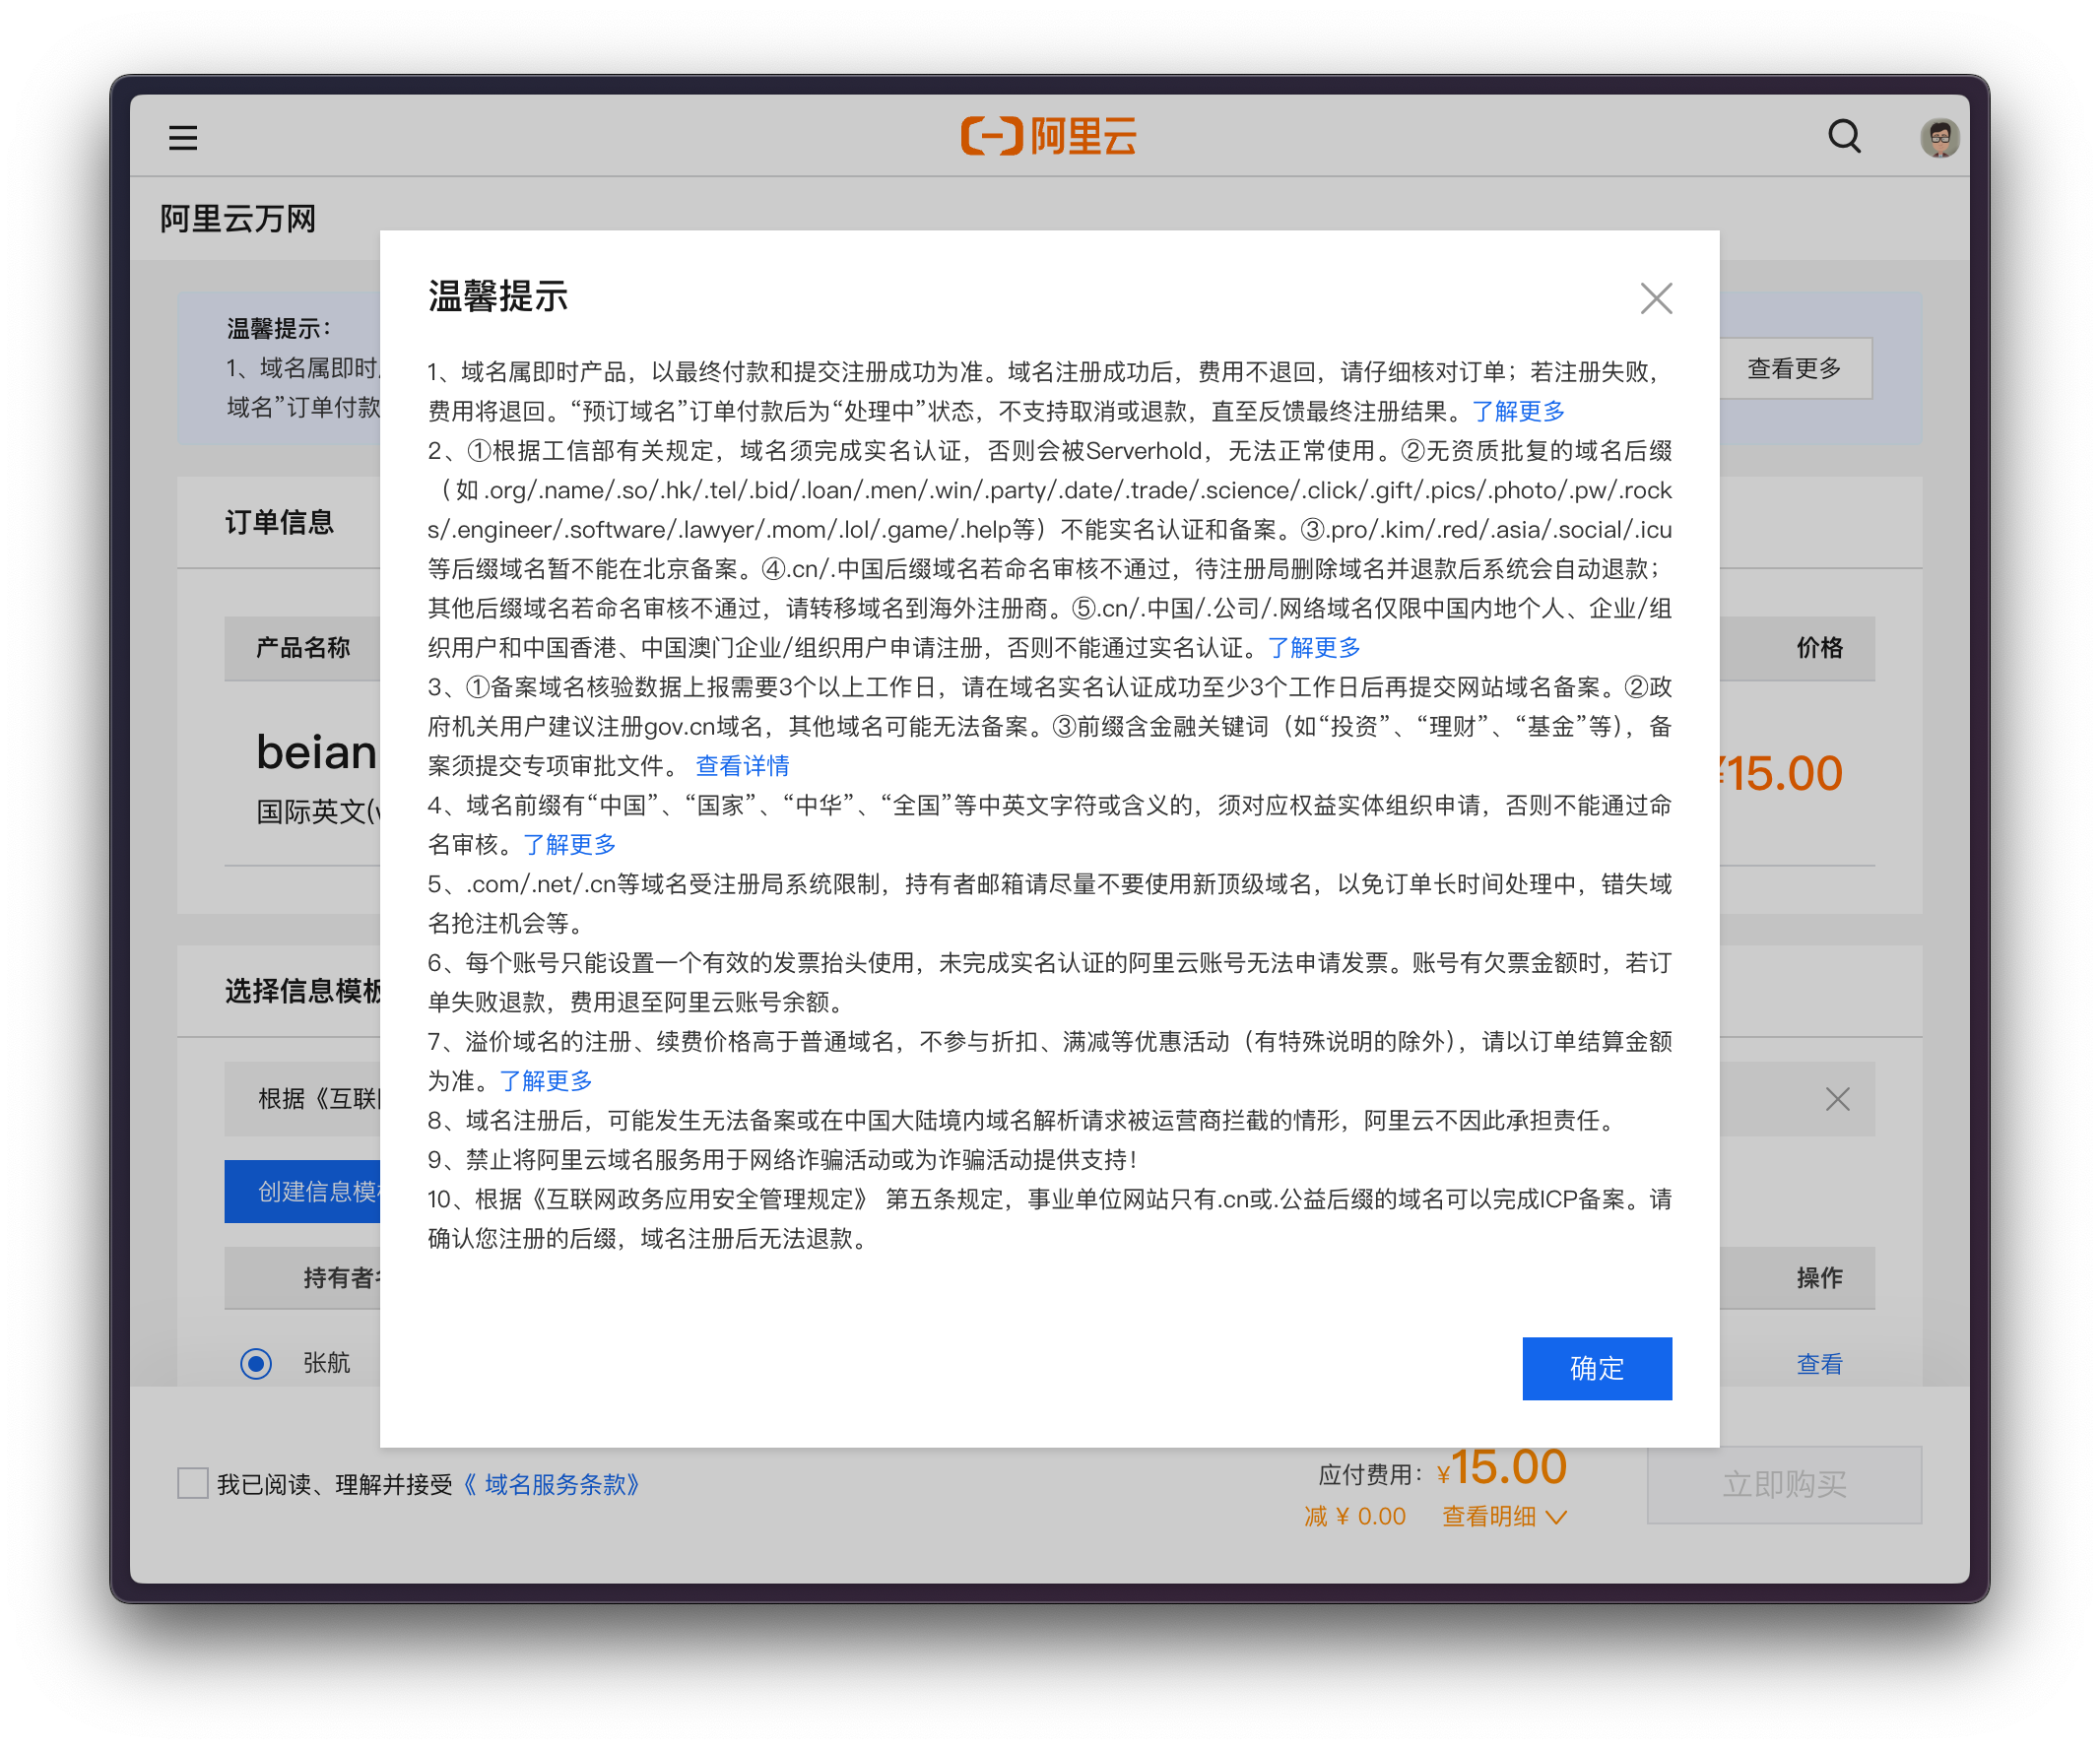
Task: Dismiss the template notice with X icon
Action: click(x=1837, y=1099)
